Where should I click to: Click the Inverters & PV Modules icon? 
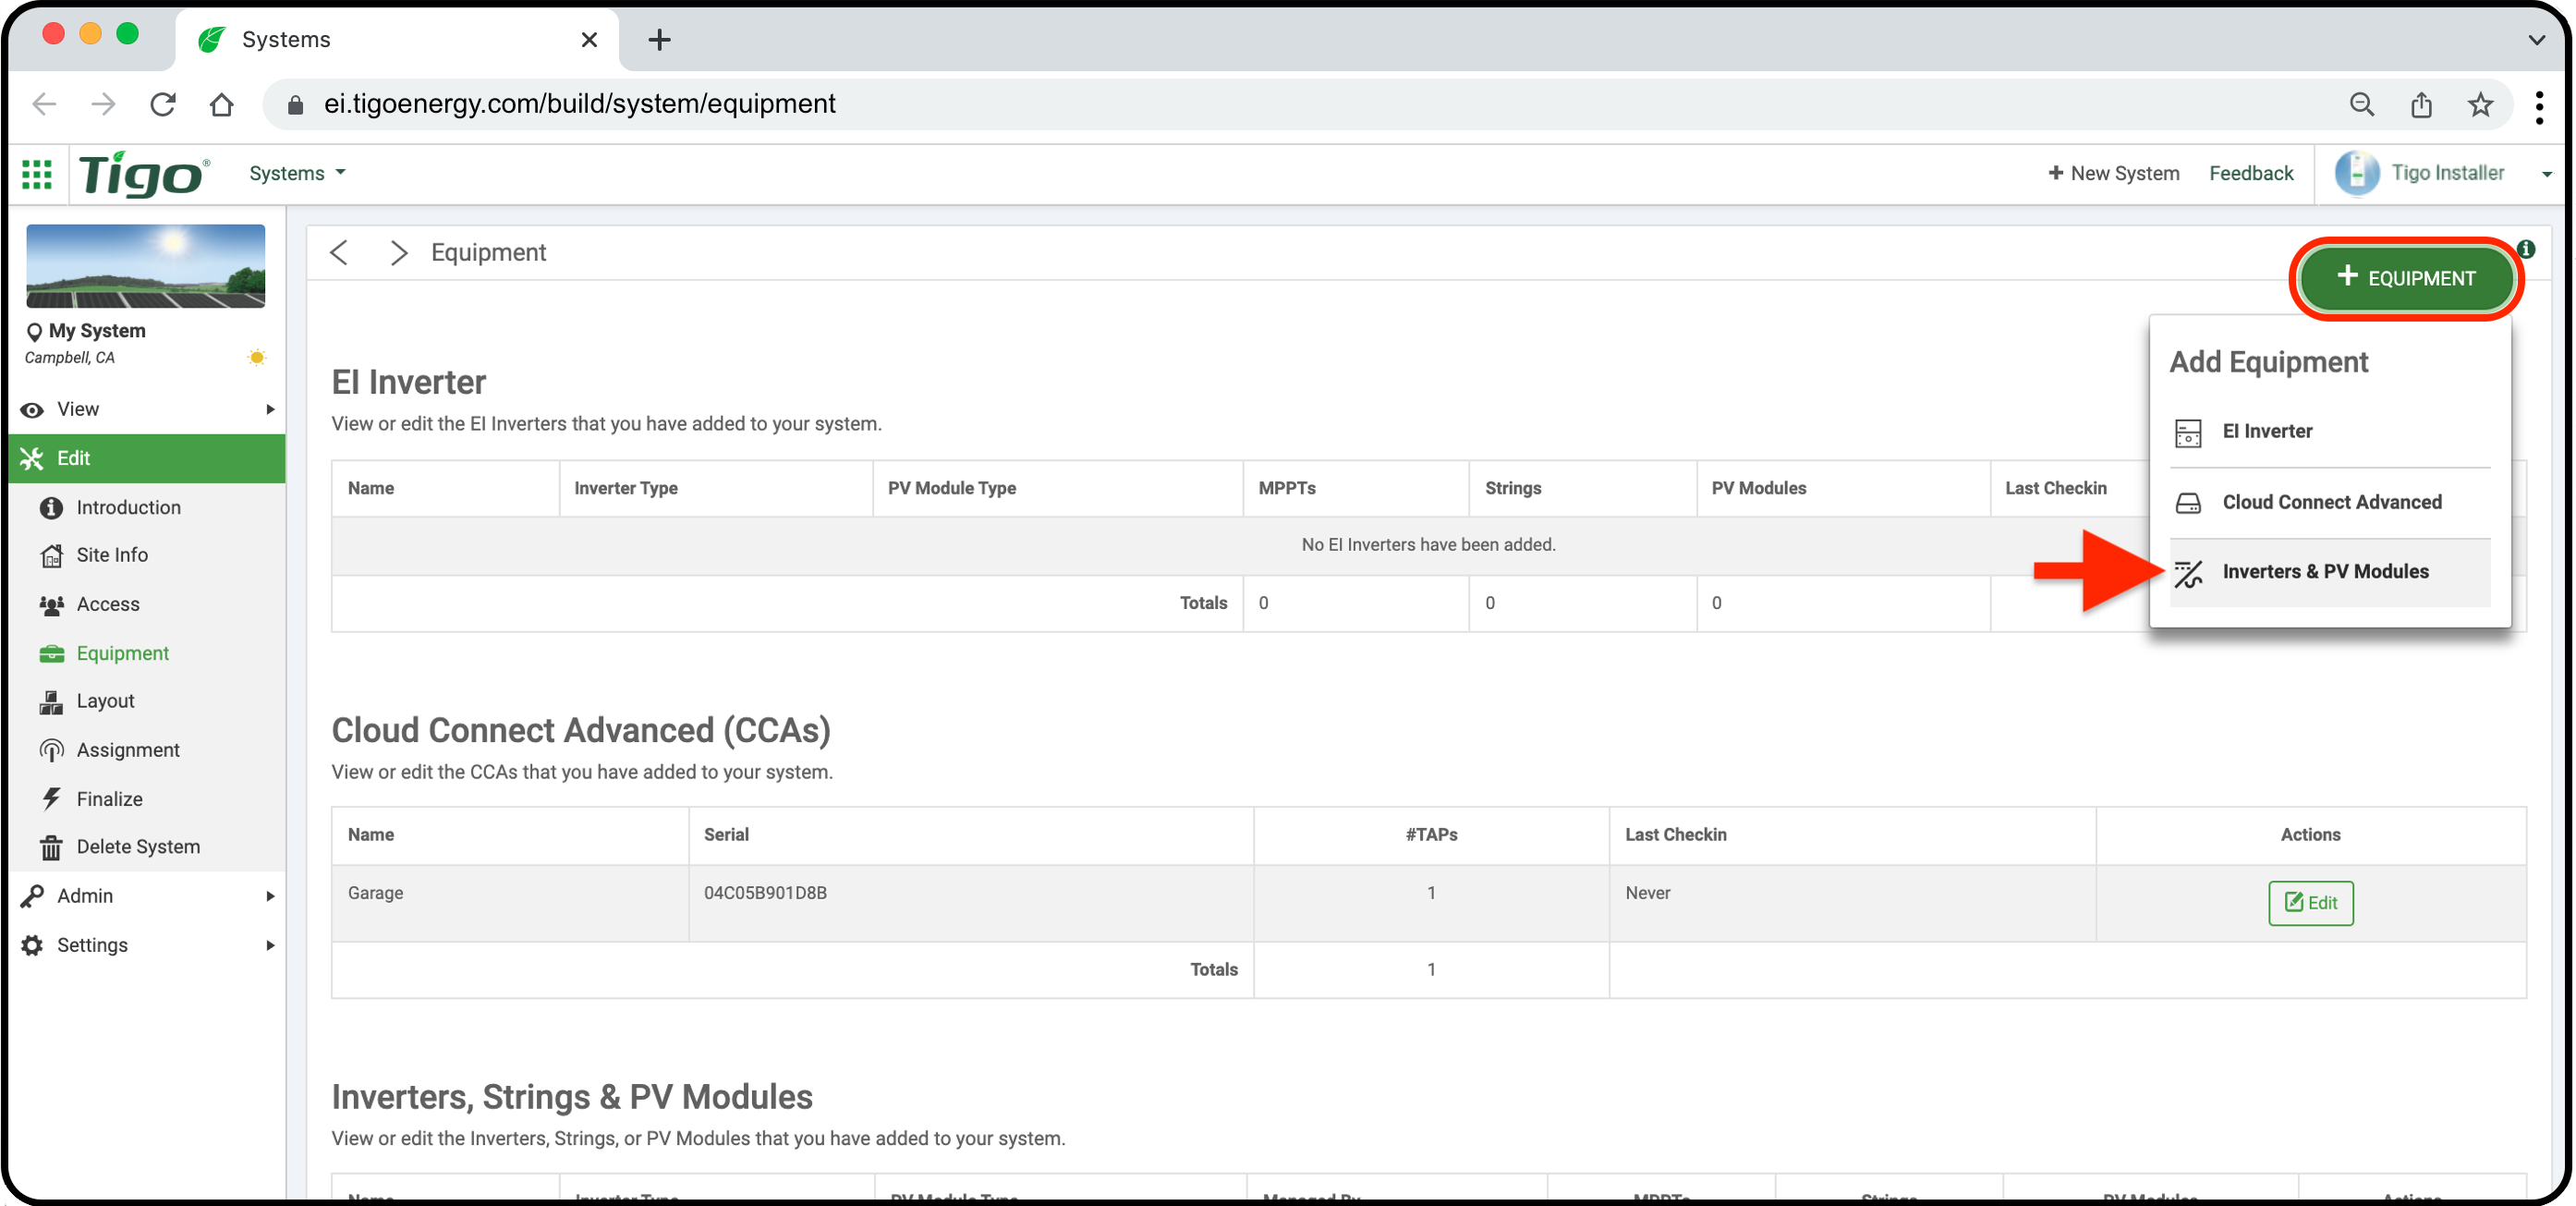[2188, 573]
